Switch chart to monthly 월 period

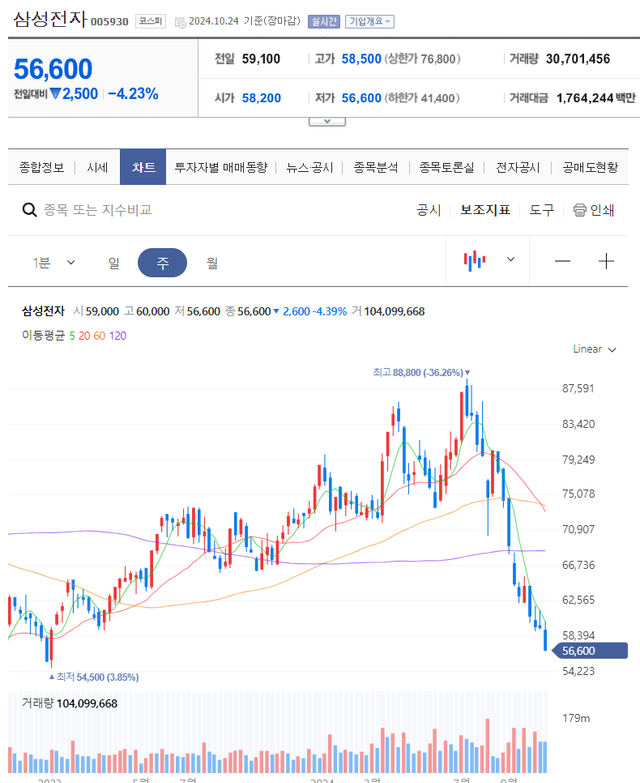(x=212, y=262)
